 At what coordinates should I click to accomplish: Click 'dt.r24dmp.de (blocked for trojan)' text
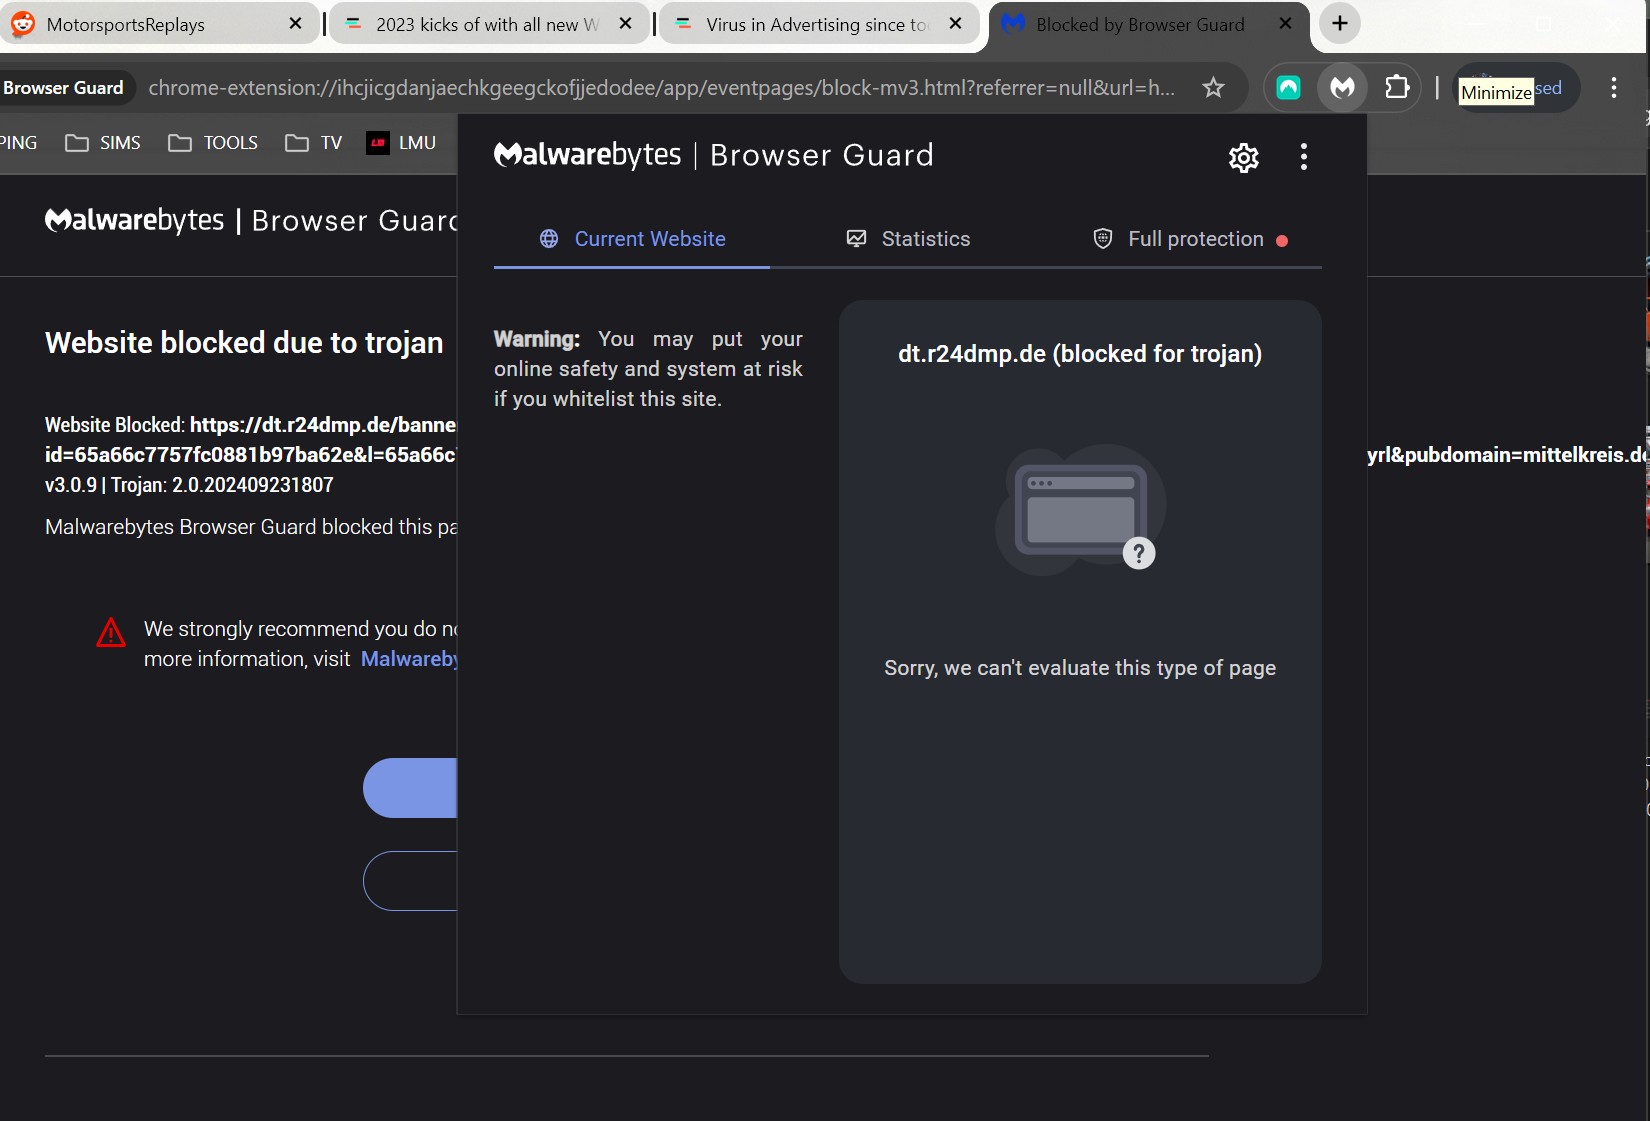point(1080,354)
